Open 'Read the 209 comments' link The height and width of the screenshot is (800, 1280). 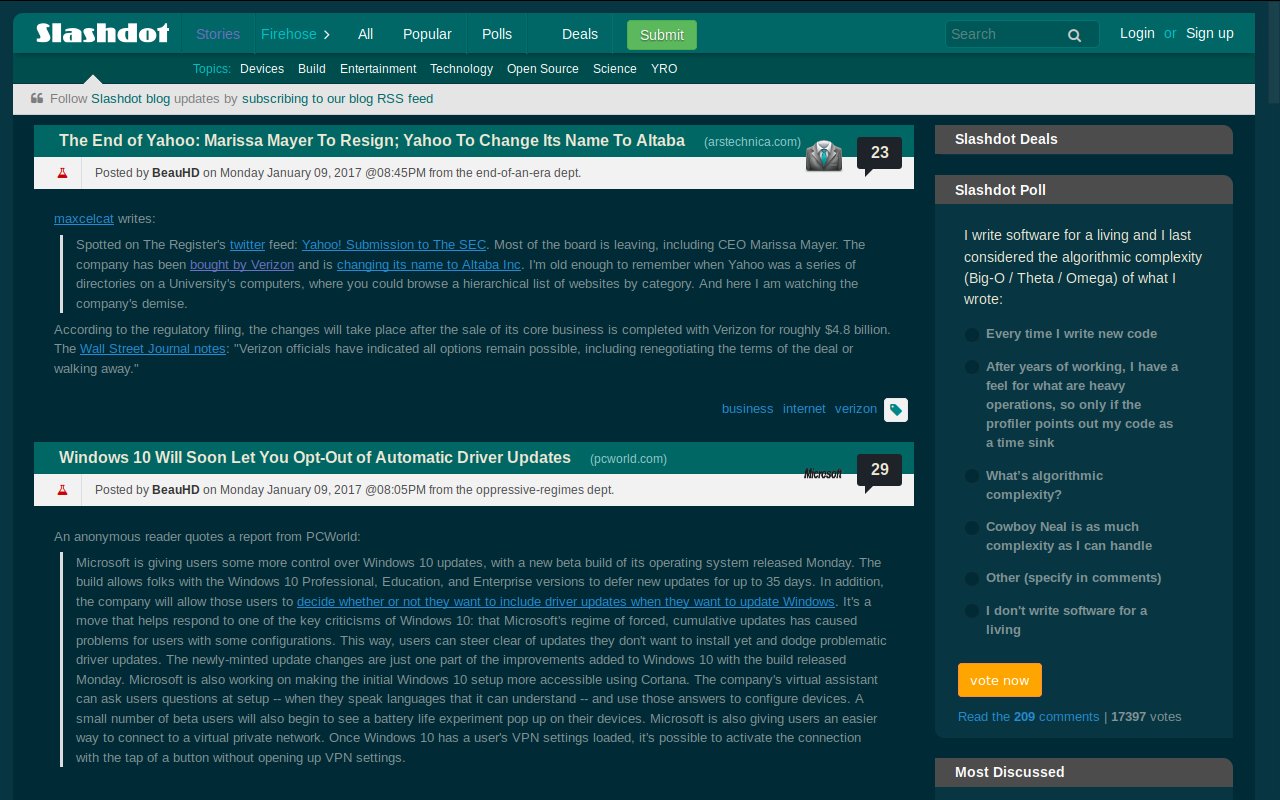pyautogui.click(x=1028, y=716)
